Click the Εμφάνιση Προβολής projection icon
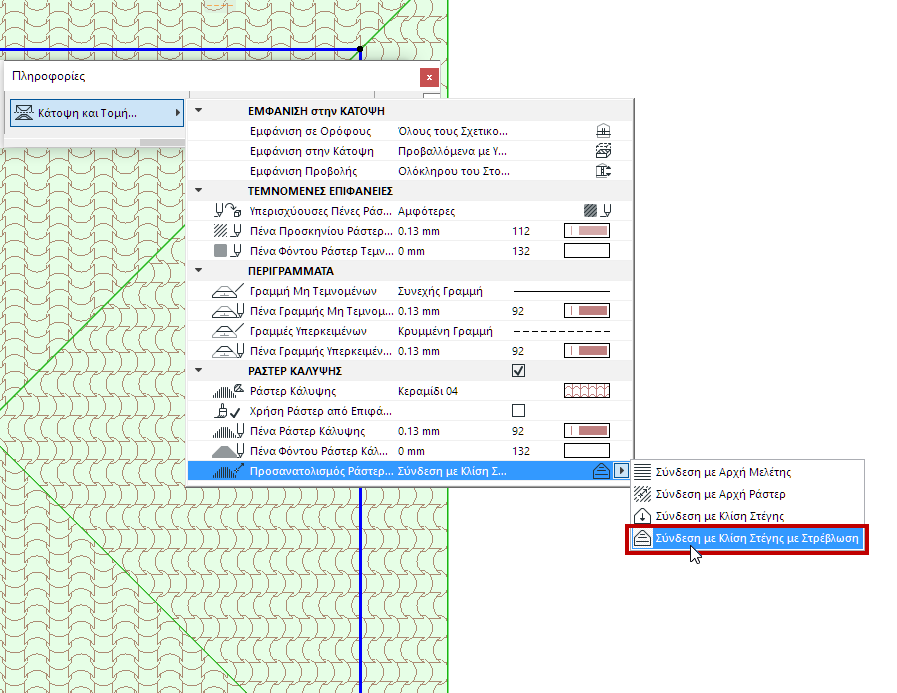The width and height of the screenshot is (897, 693). [x=603, y=171]
